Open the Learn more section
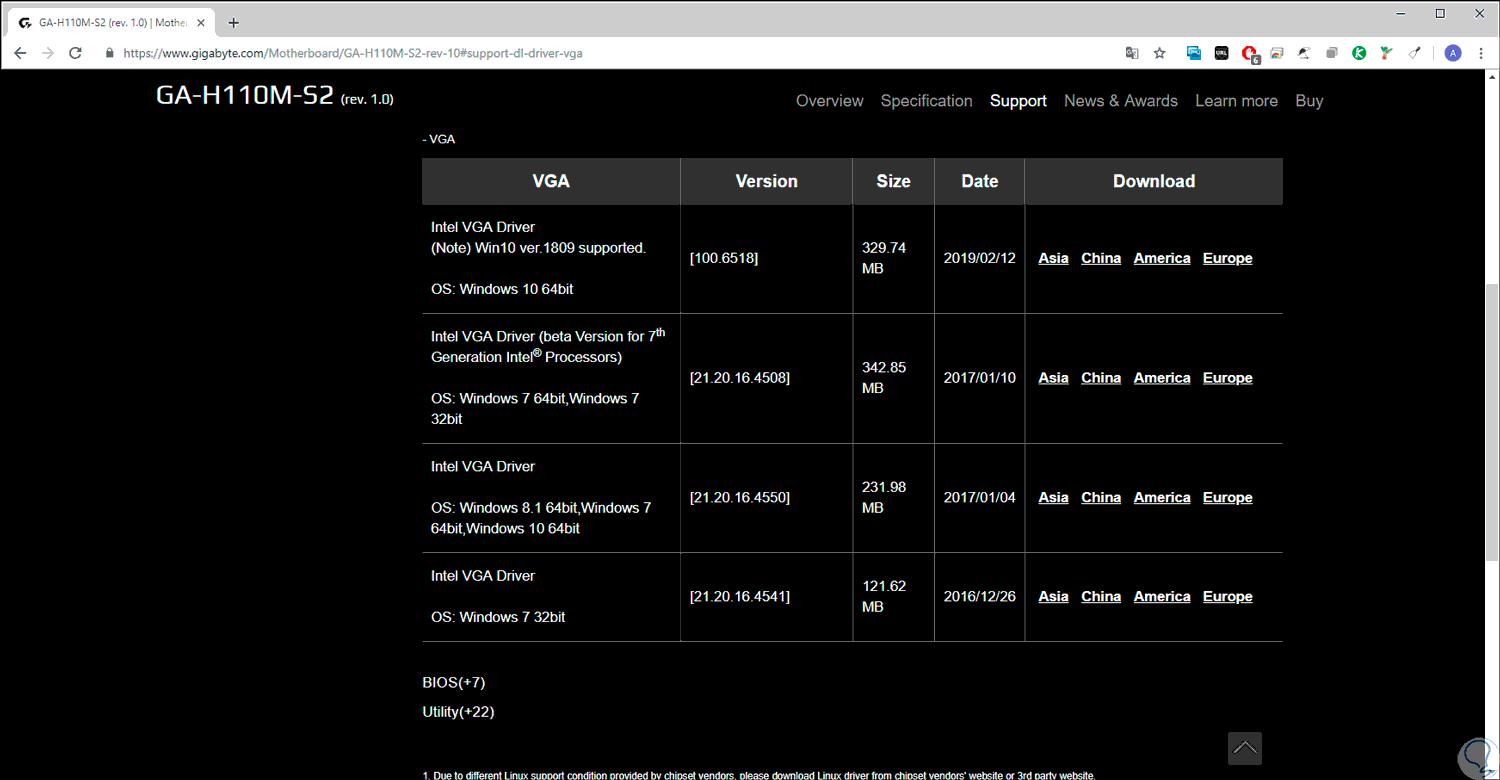The image size is (1500, 780). coord(1236,101)
